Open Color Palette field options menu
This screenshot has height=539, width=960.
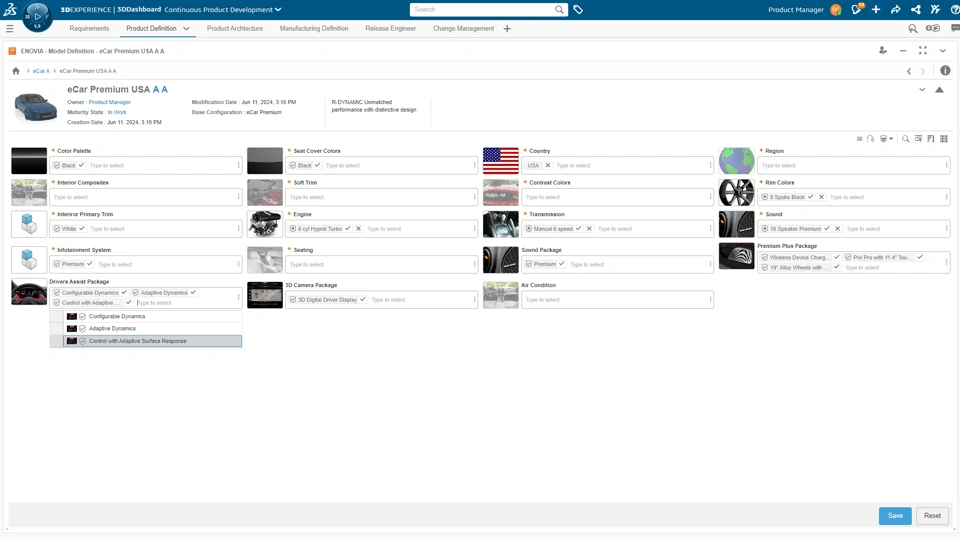(238, 165)
